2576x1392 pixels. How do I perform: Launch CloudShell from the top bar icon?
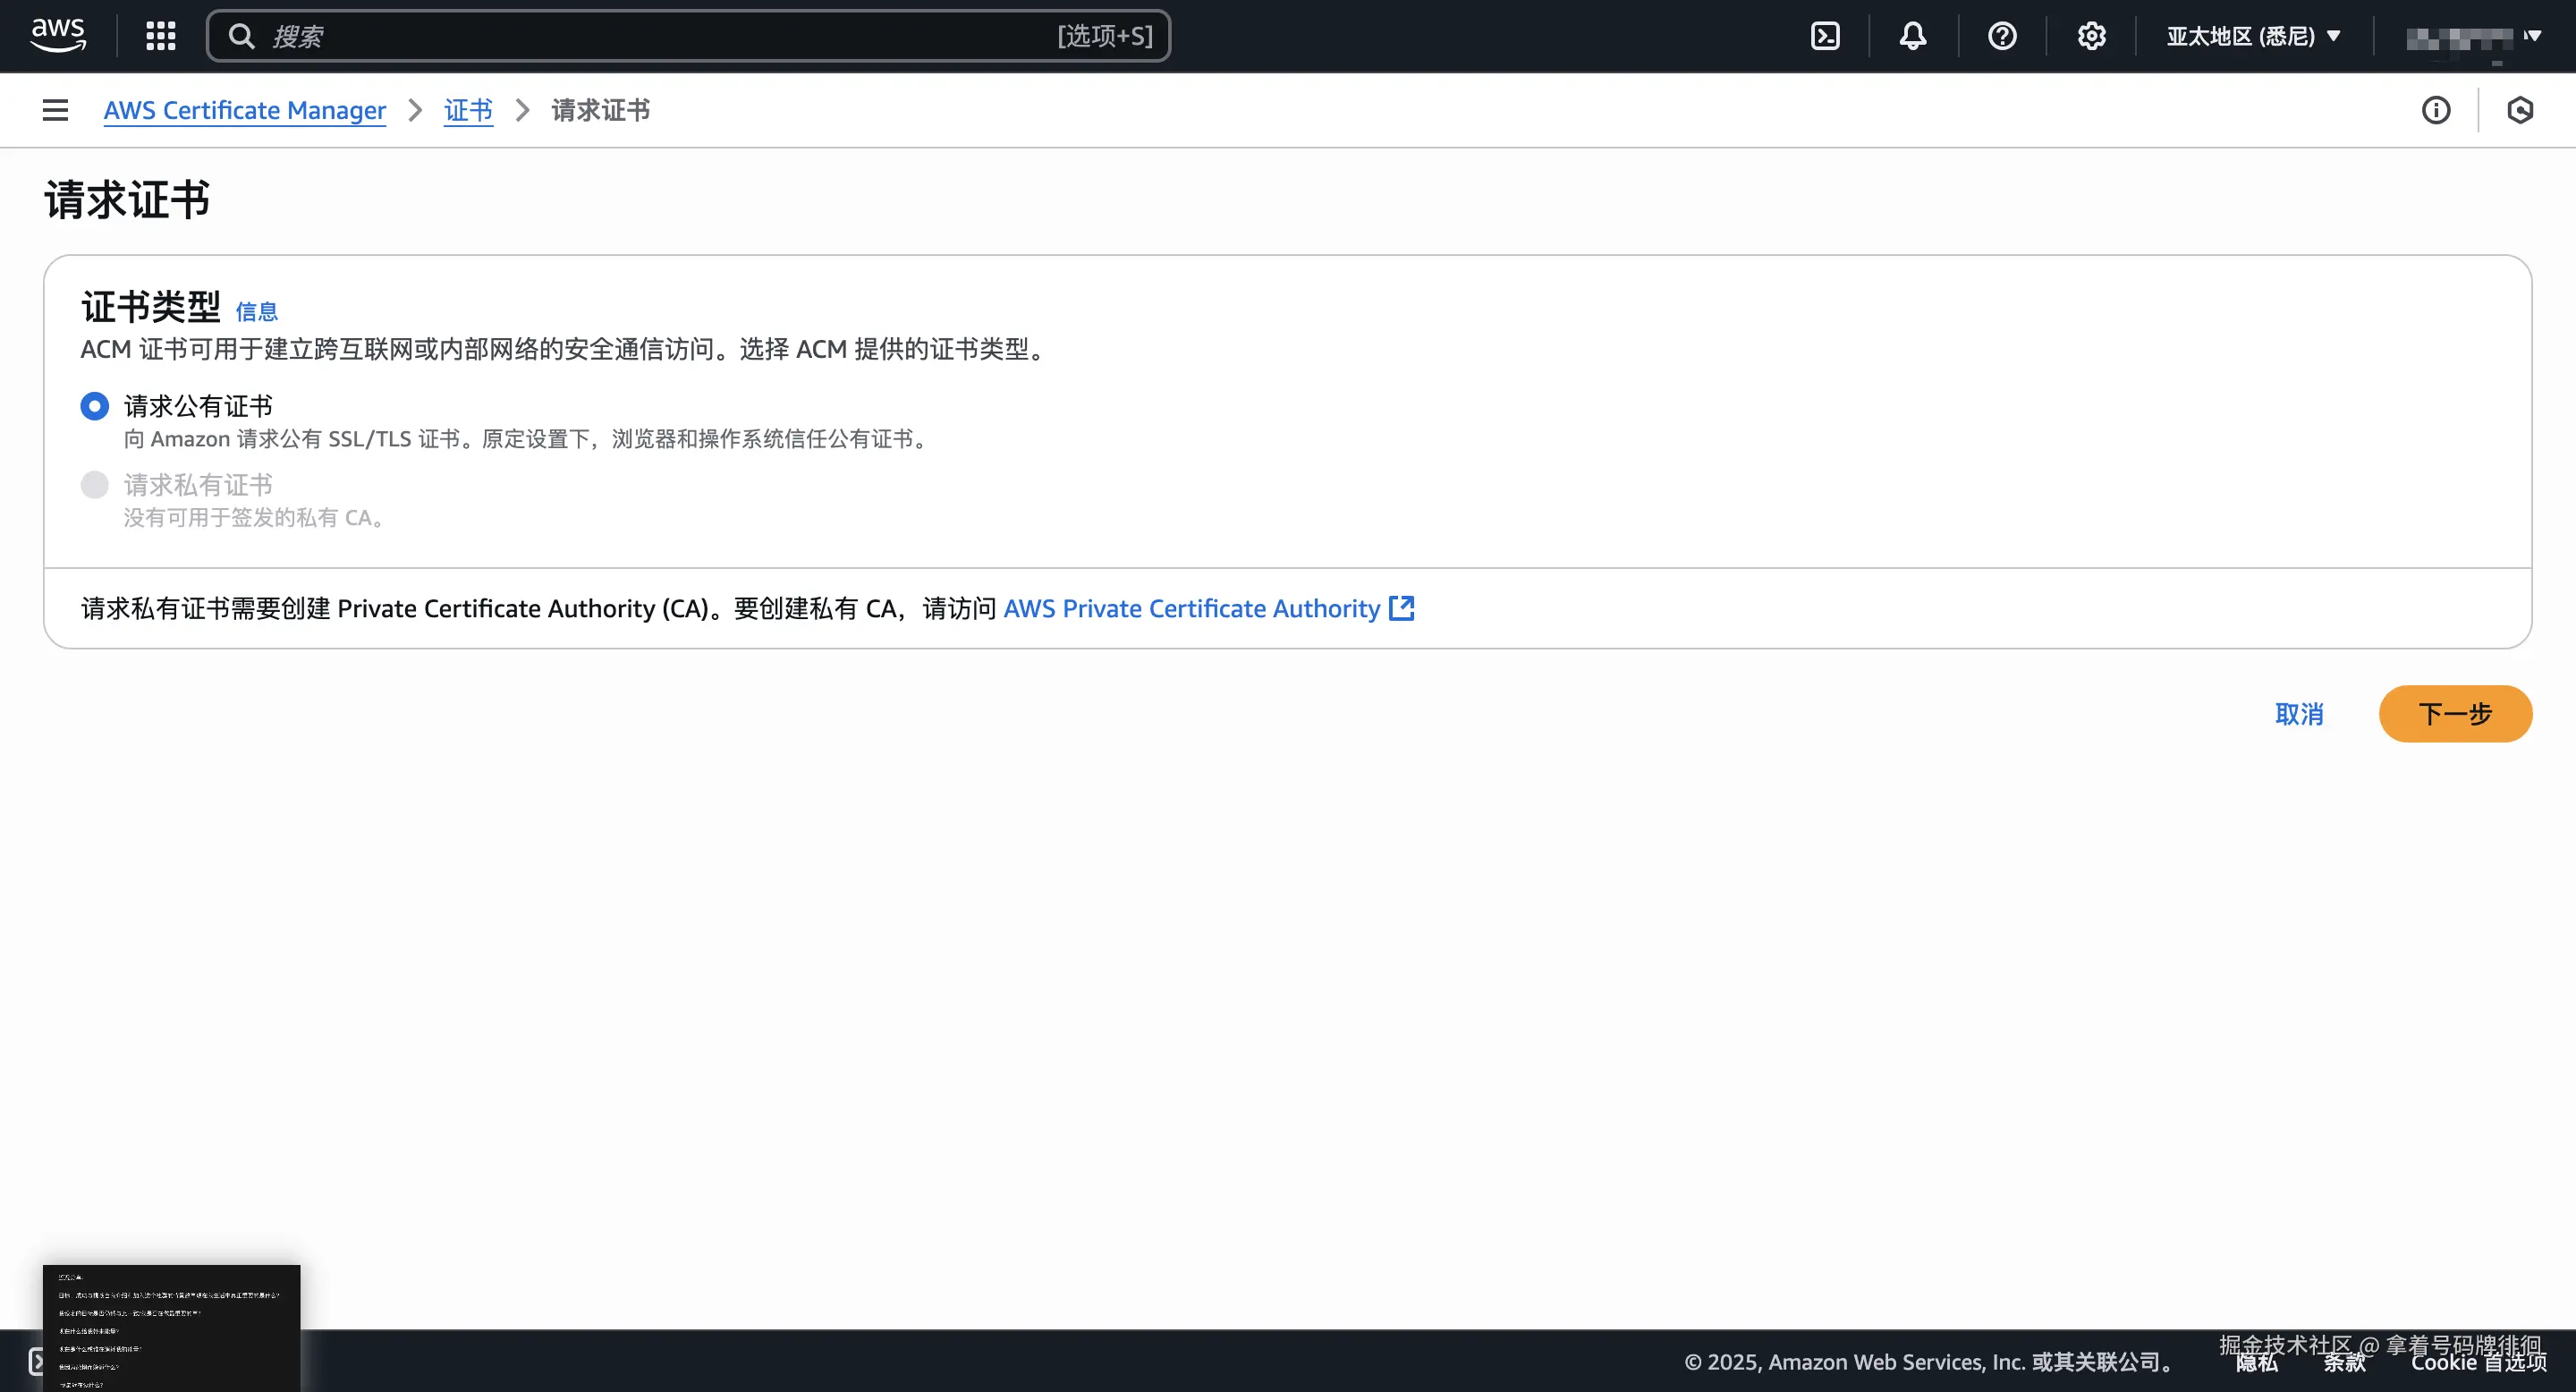(1825, 36)
